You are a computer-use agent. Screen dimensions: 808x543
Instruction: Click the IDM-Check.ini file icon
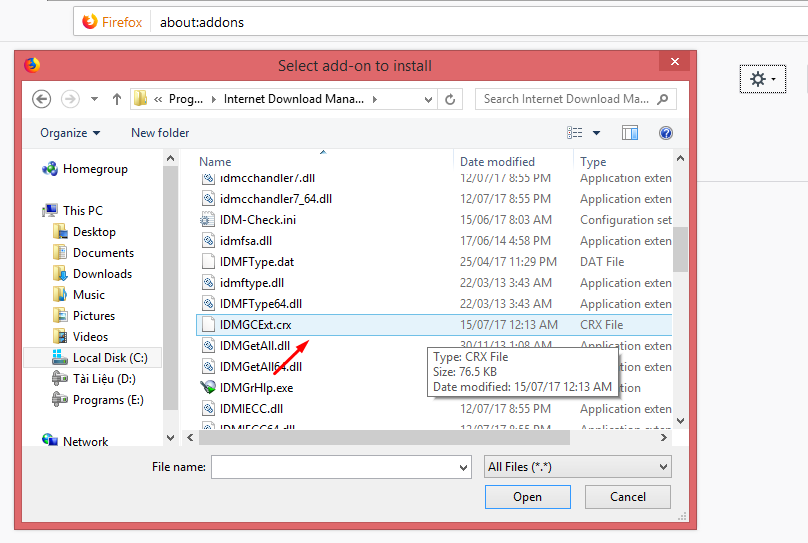pos(208,220)
